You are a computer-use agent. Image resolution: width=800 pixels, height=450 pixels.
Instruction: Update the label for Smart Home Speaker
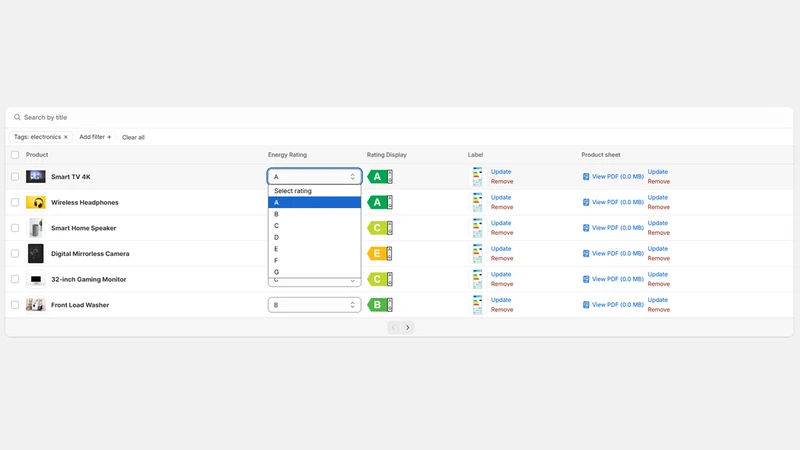501,223
